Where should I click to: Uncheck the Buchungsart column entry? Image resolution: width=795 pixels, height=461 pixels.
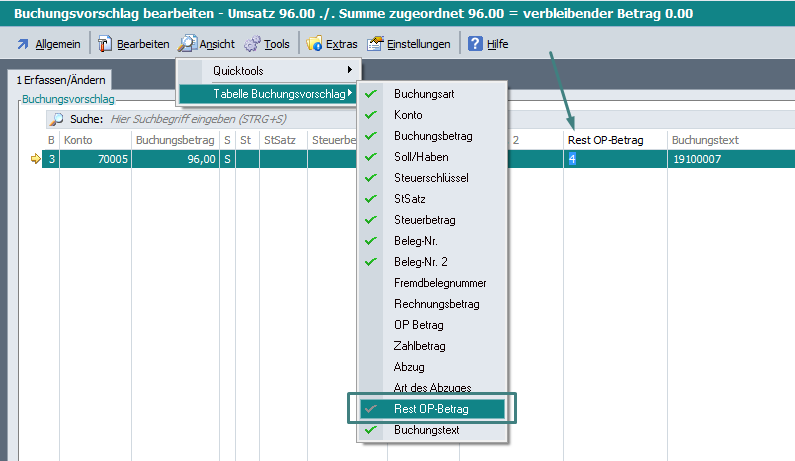tap(424, 93)
